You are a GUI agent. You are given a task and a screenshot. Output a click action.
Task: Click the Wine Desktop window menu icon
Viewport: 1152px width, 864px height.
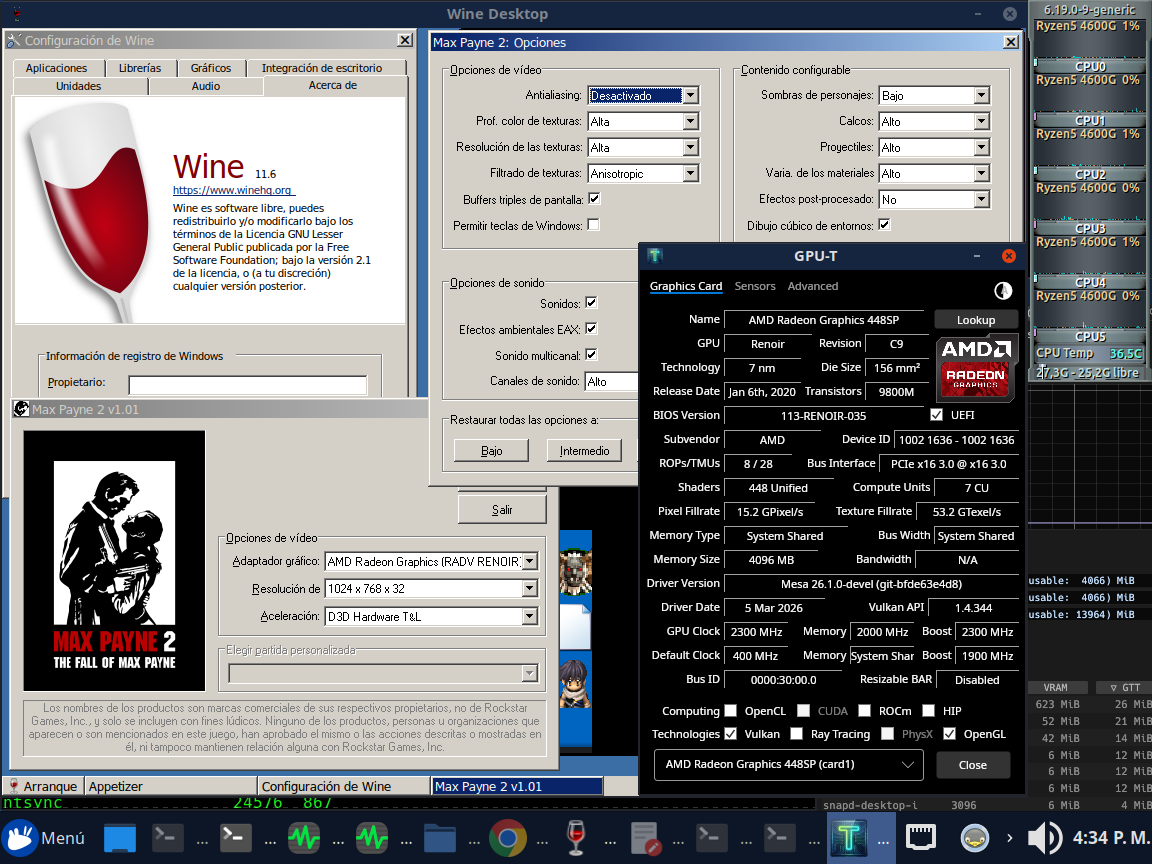pyautogui.click(x=17, y=13)
